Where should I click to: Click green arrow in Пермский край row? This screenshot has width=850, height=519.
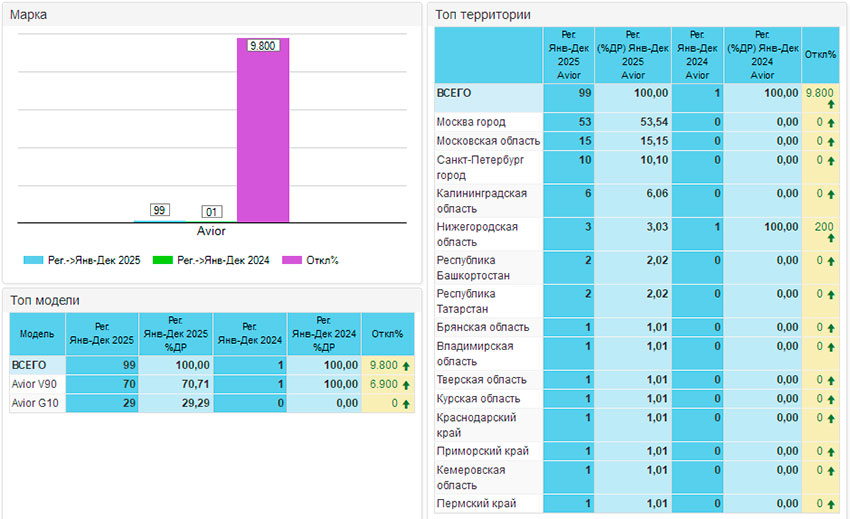click(x=830, y=504)
